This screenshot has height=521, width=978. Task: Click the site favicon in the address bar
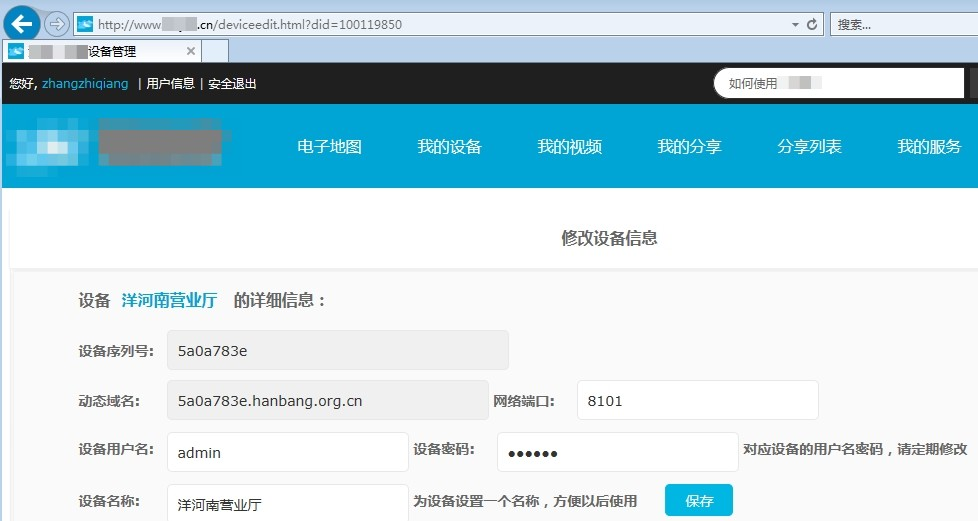click(x=85, y=24)
